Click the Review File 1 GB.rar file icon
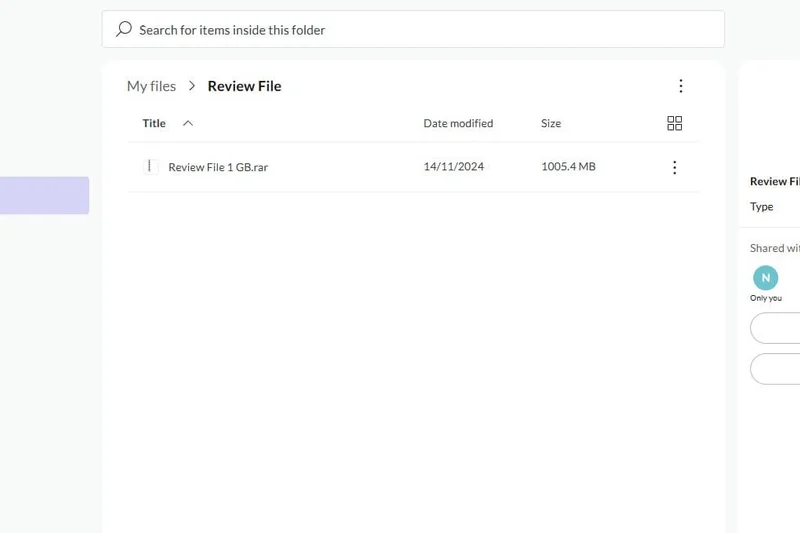The height and width of the screenshot is (533, 800). 151,167
